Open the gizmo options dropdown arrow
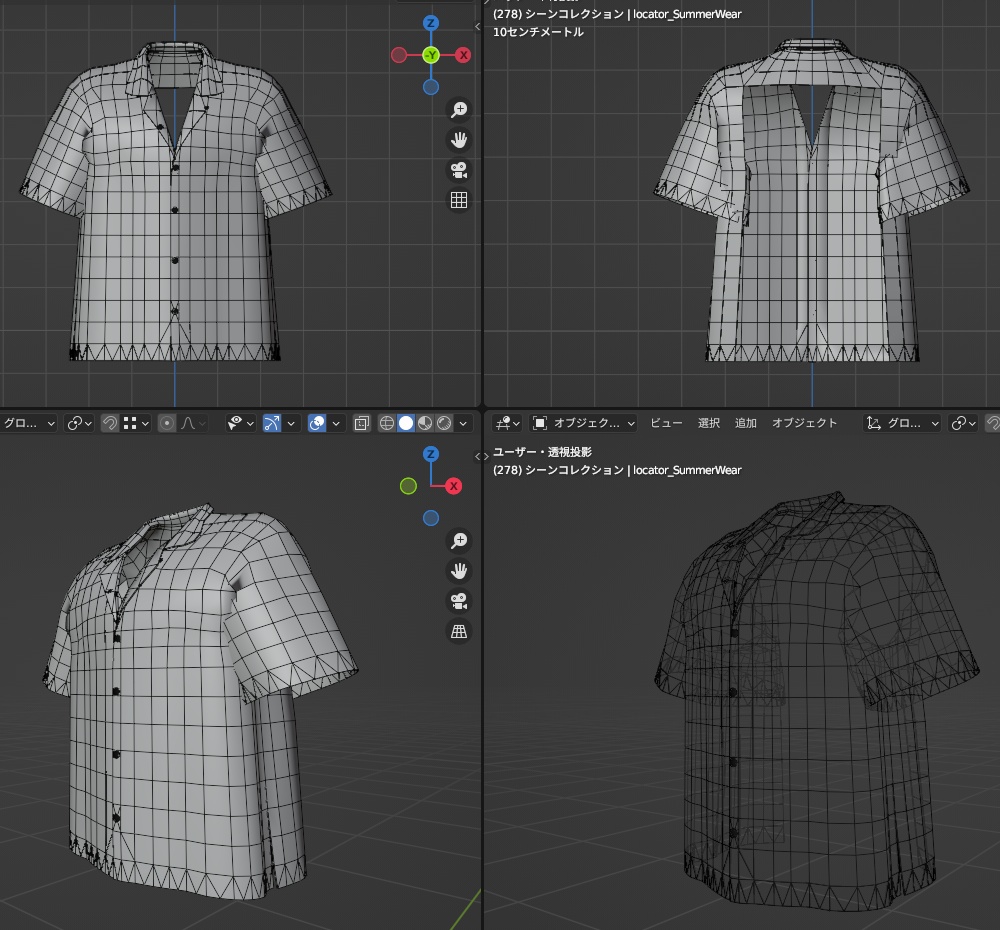The width and height of the screenshot is (1000, 930). click(x=291, y=423)
